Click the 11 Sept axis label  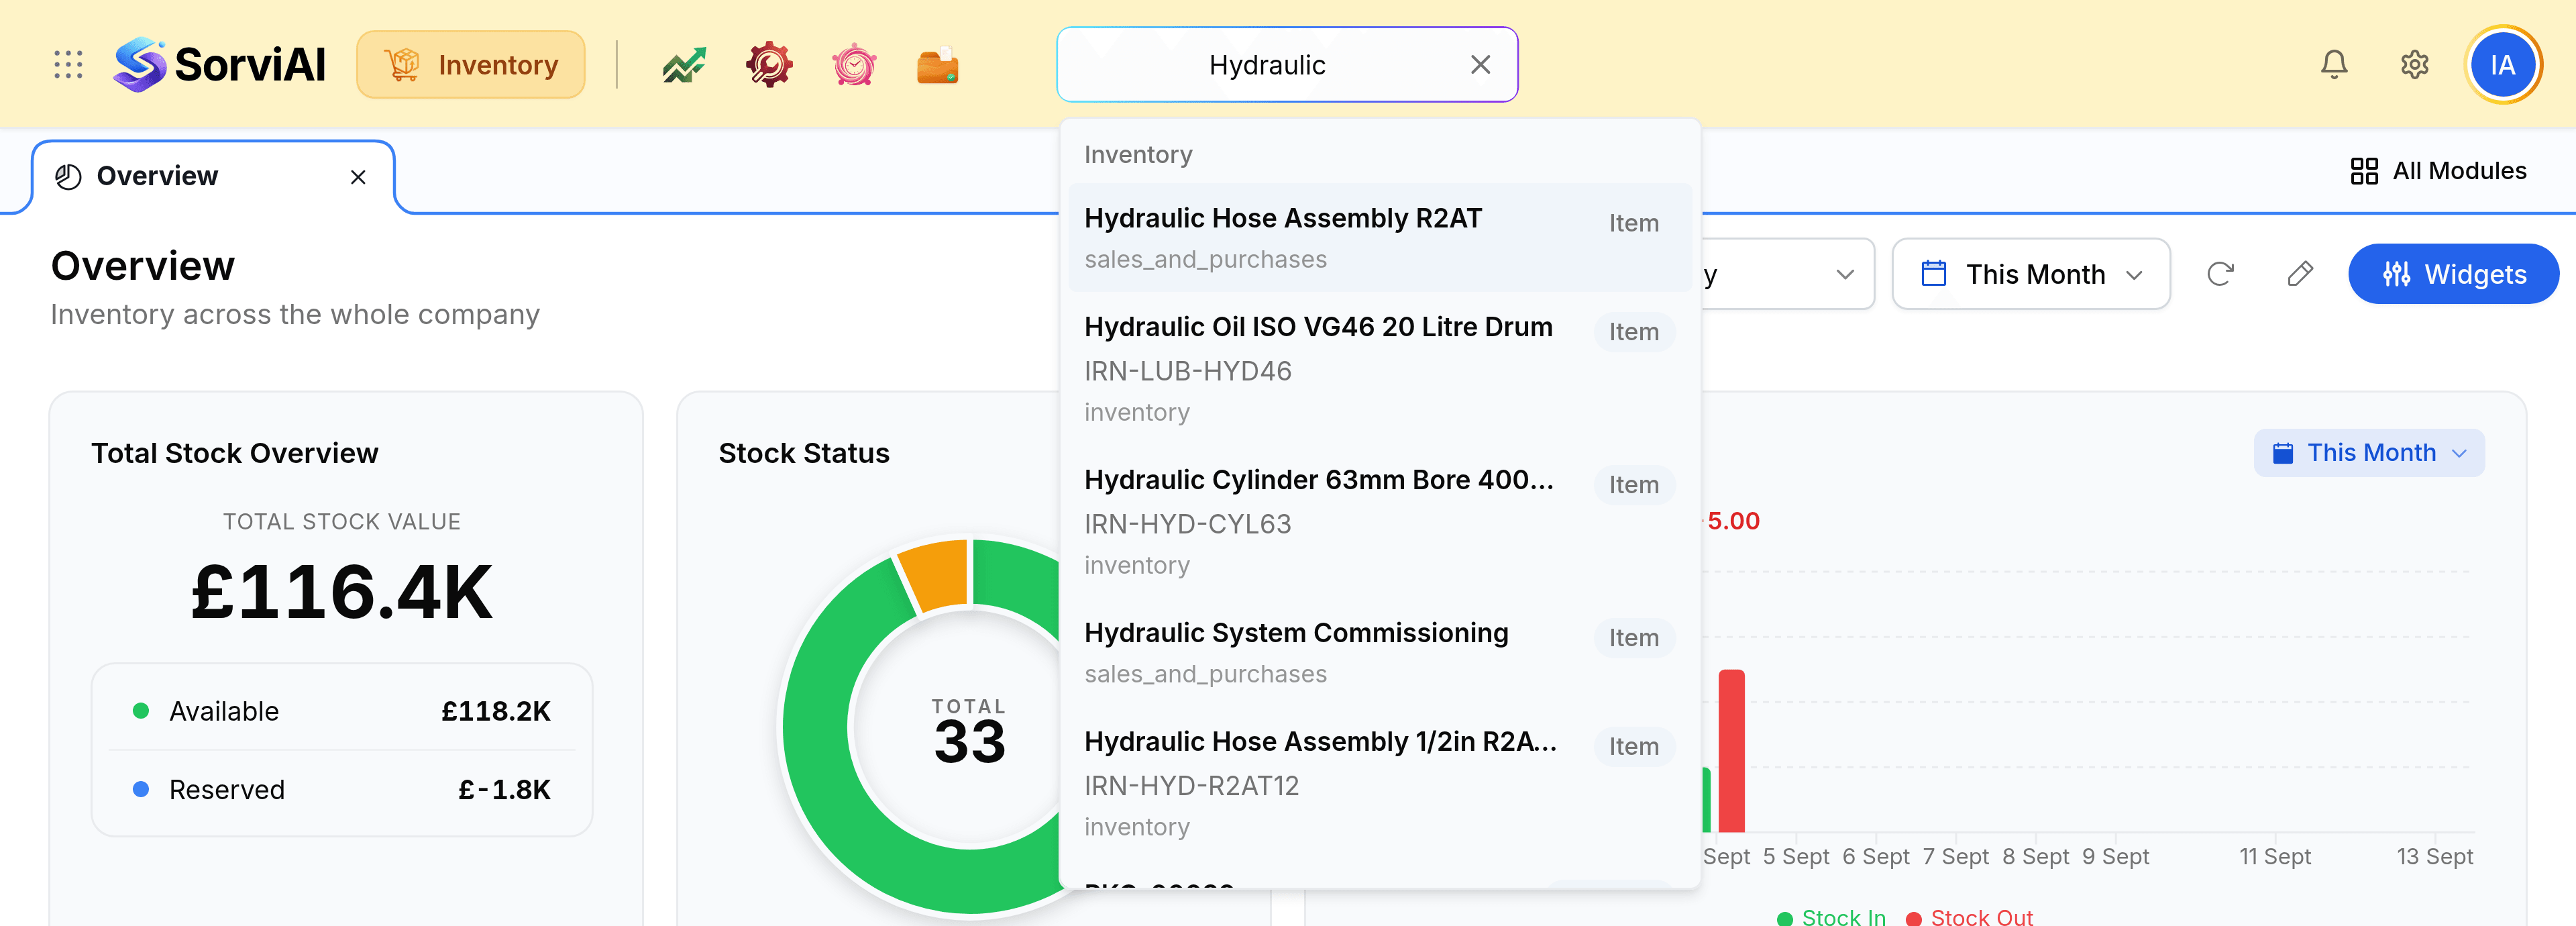[x=2274, y=857]
